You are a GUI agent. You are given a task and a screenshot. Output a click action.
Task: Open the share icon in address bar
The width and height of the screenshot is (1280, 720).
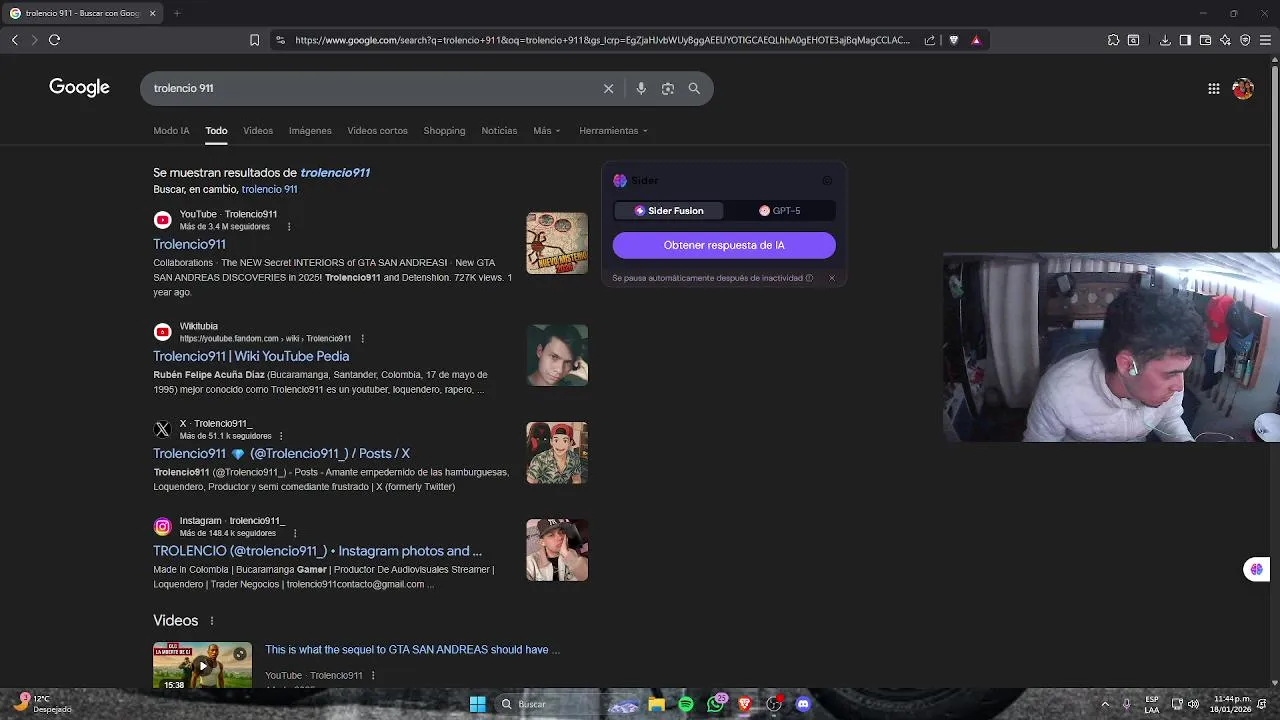930,40
